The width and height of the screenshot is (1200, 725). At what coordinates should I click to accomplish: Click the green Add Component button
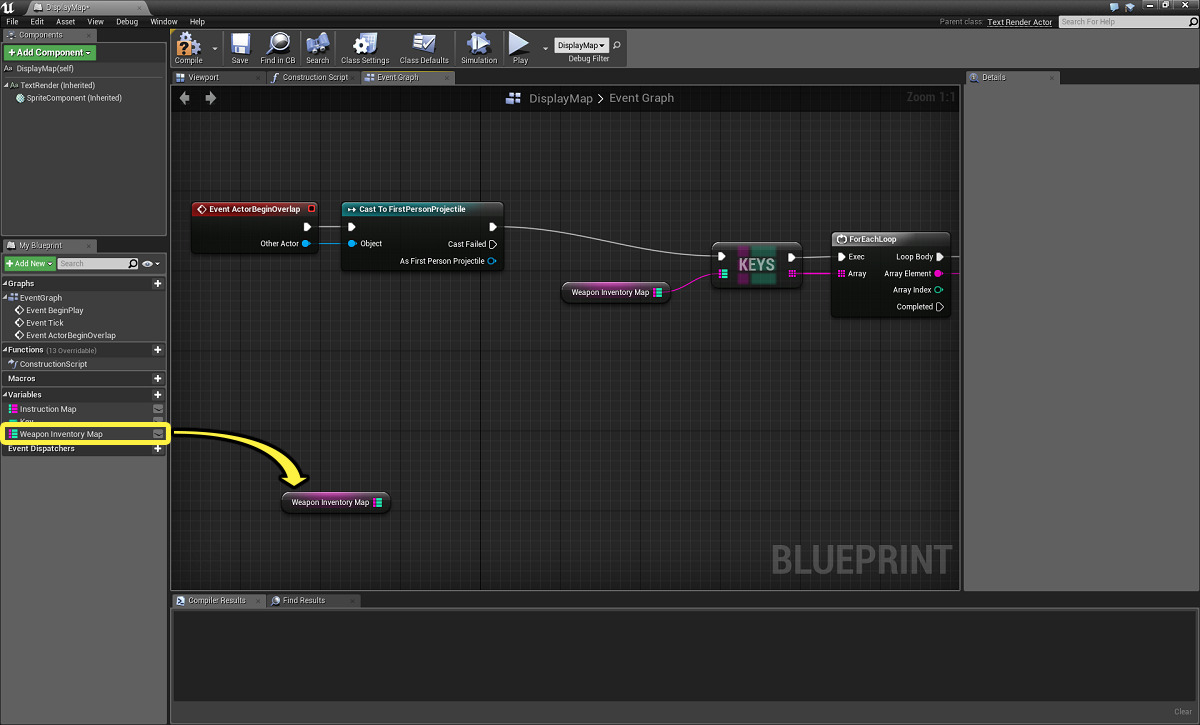(x=49, y=52)
